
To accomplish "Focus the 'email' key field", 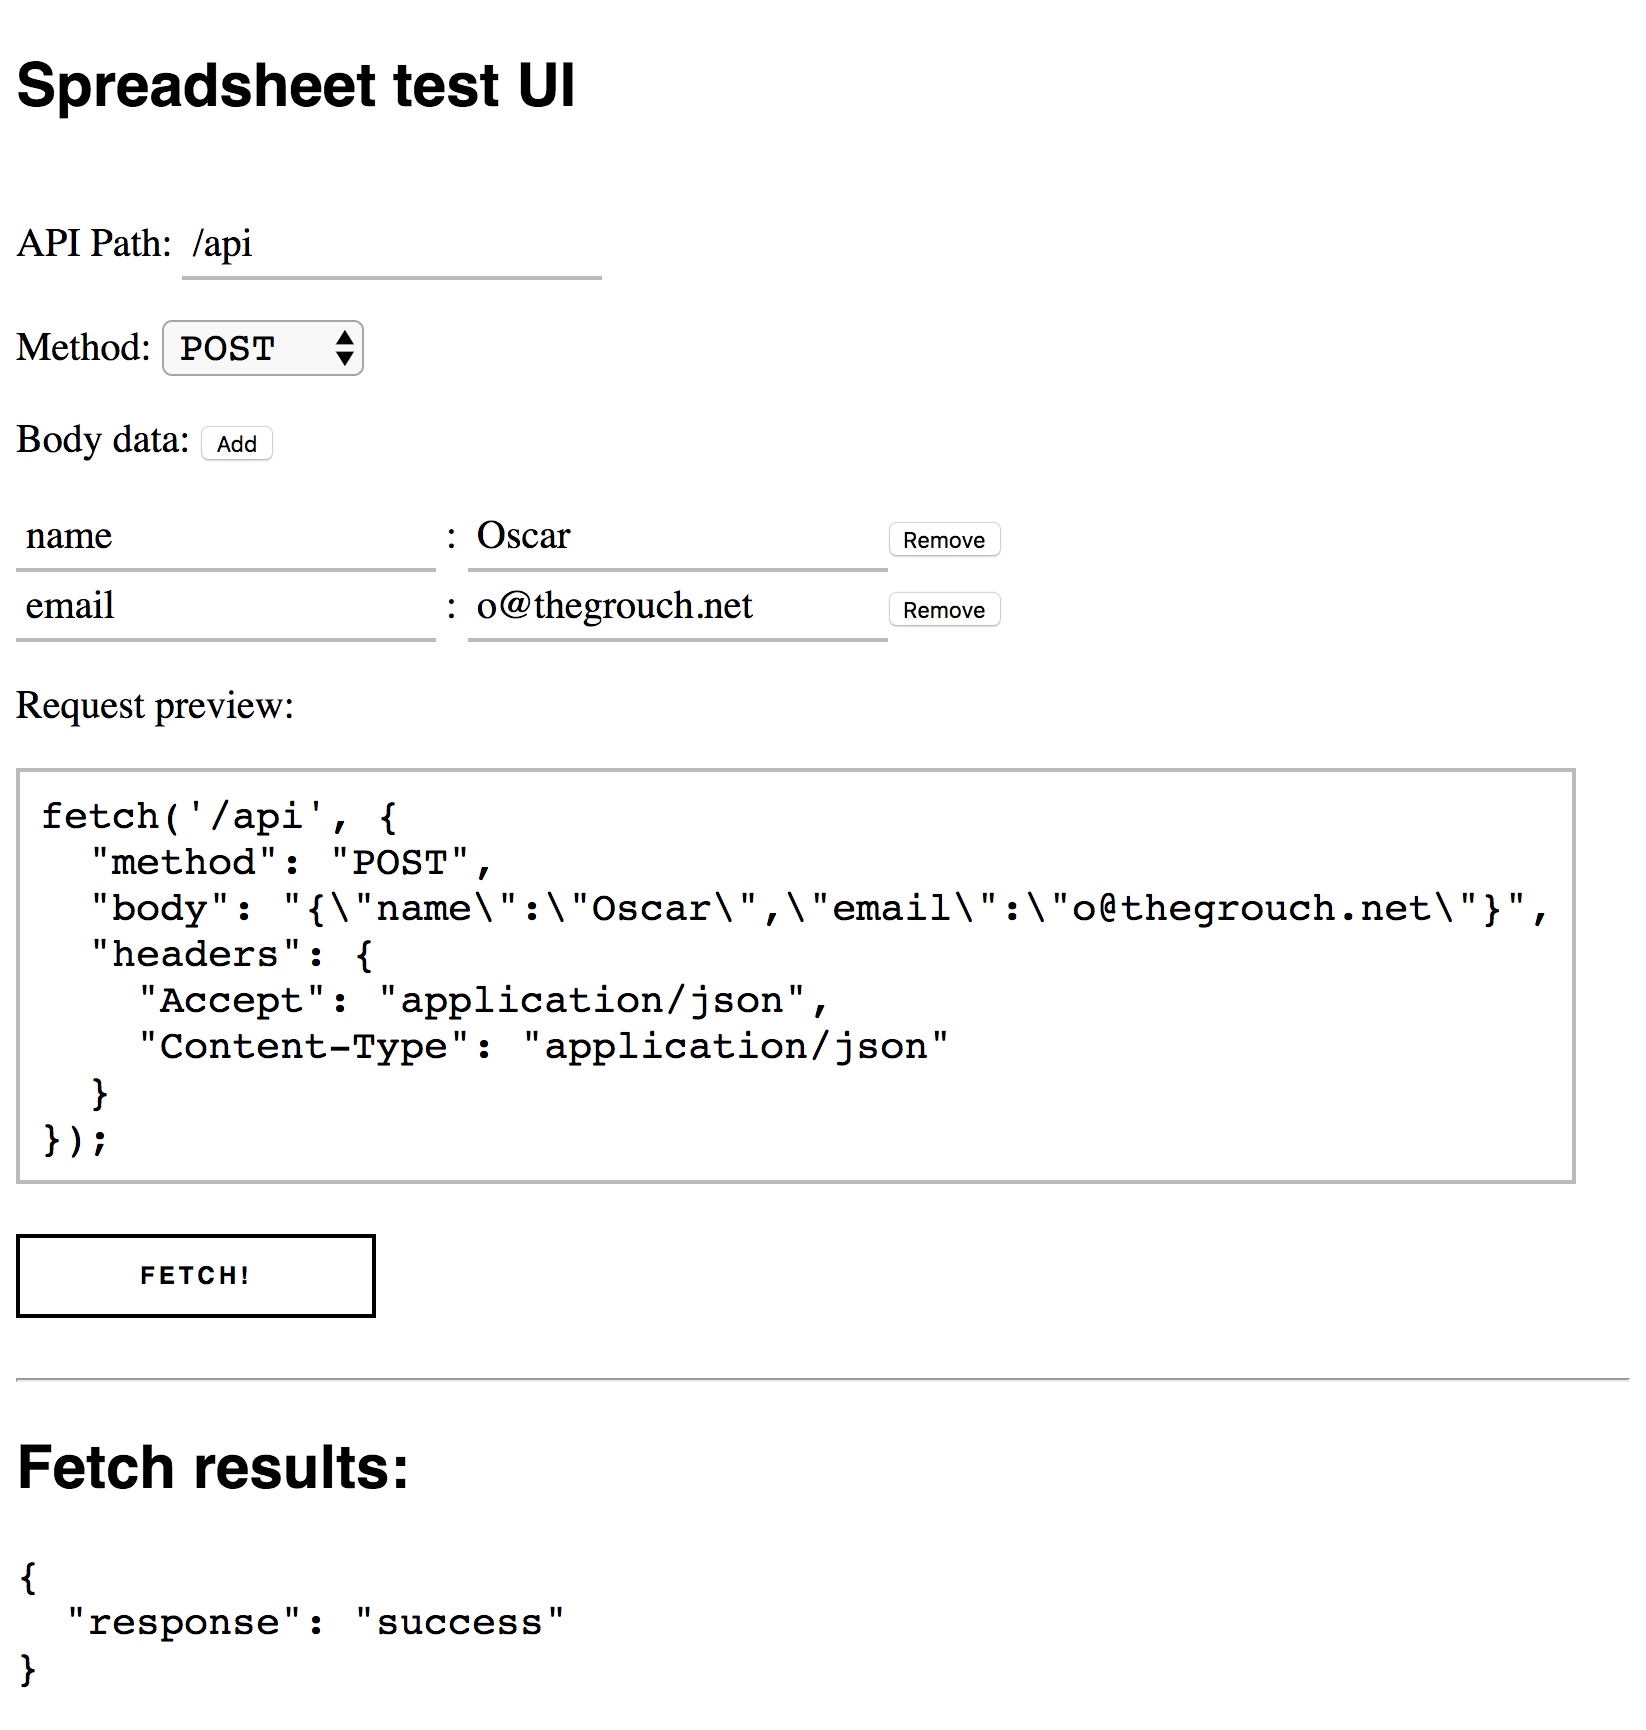I will click(x=226, y=608).
